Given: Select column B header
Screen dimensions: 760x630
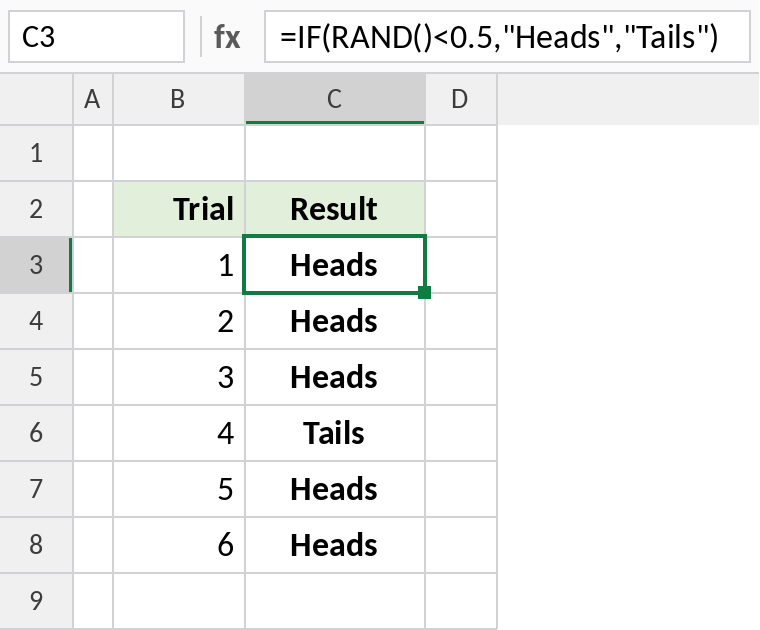Looking at the screenshot, I should [x=178, y=99].
